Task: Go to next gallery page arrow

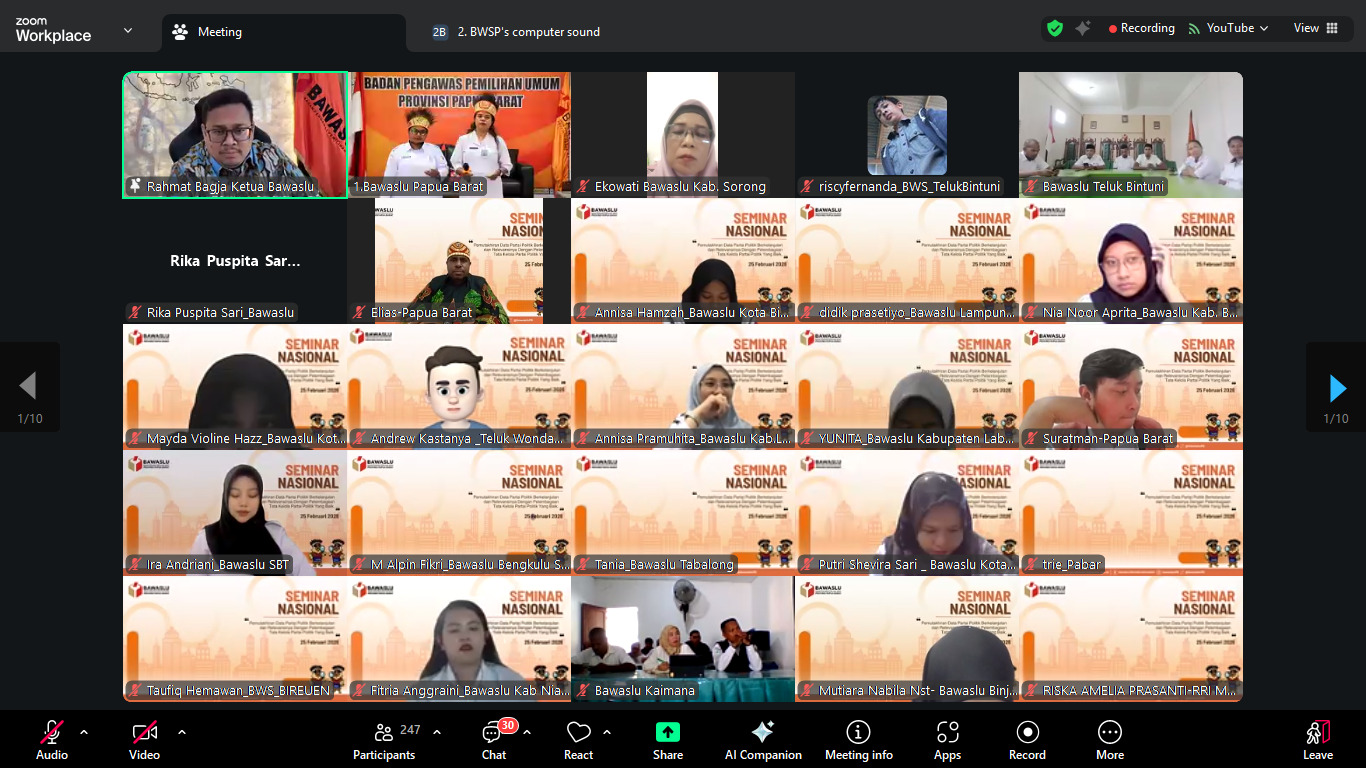Action: coord(1336,388)
